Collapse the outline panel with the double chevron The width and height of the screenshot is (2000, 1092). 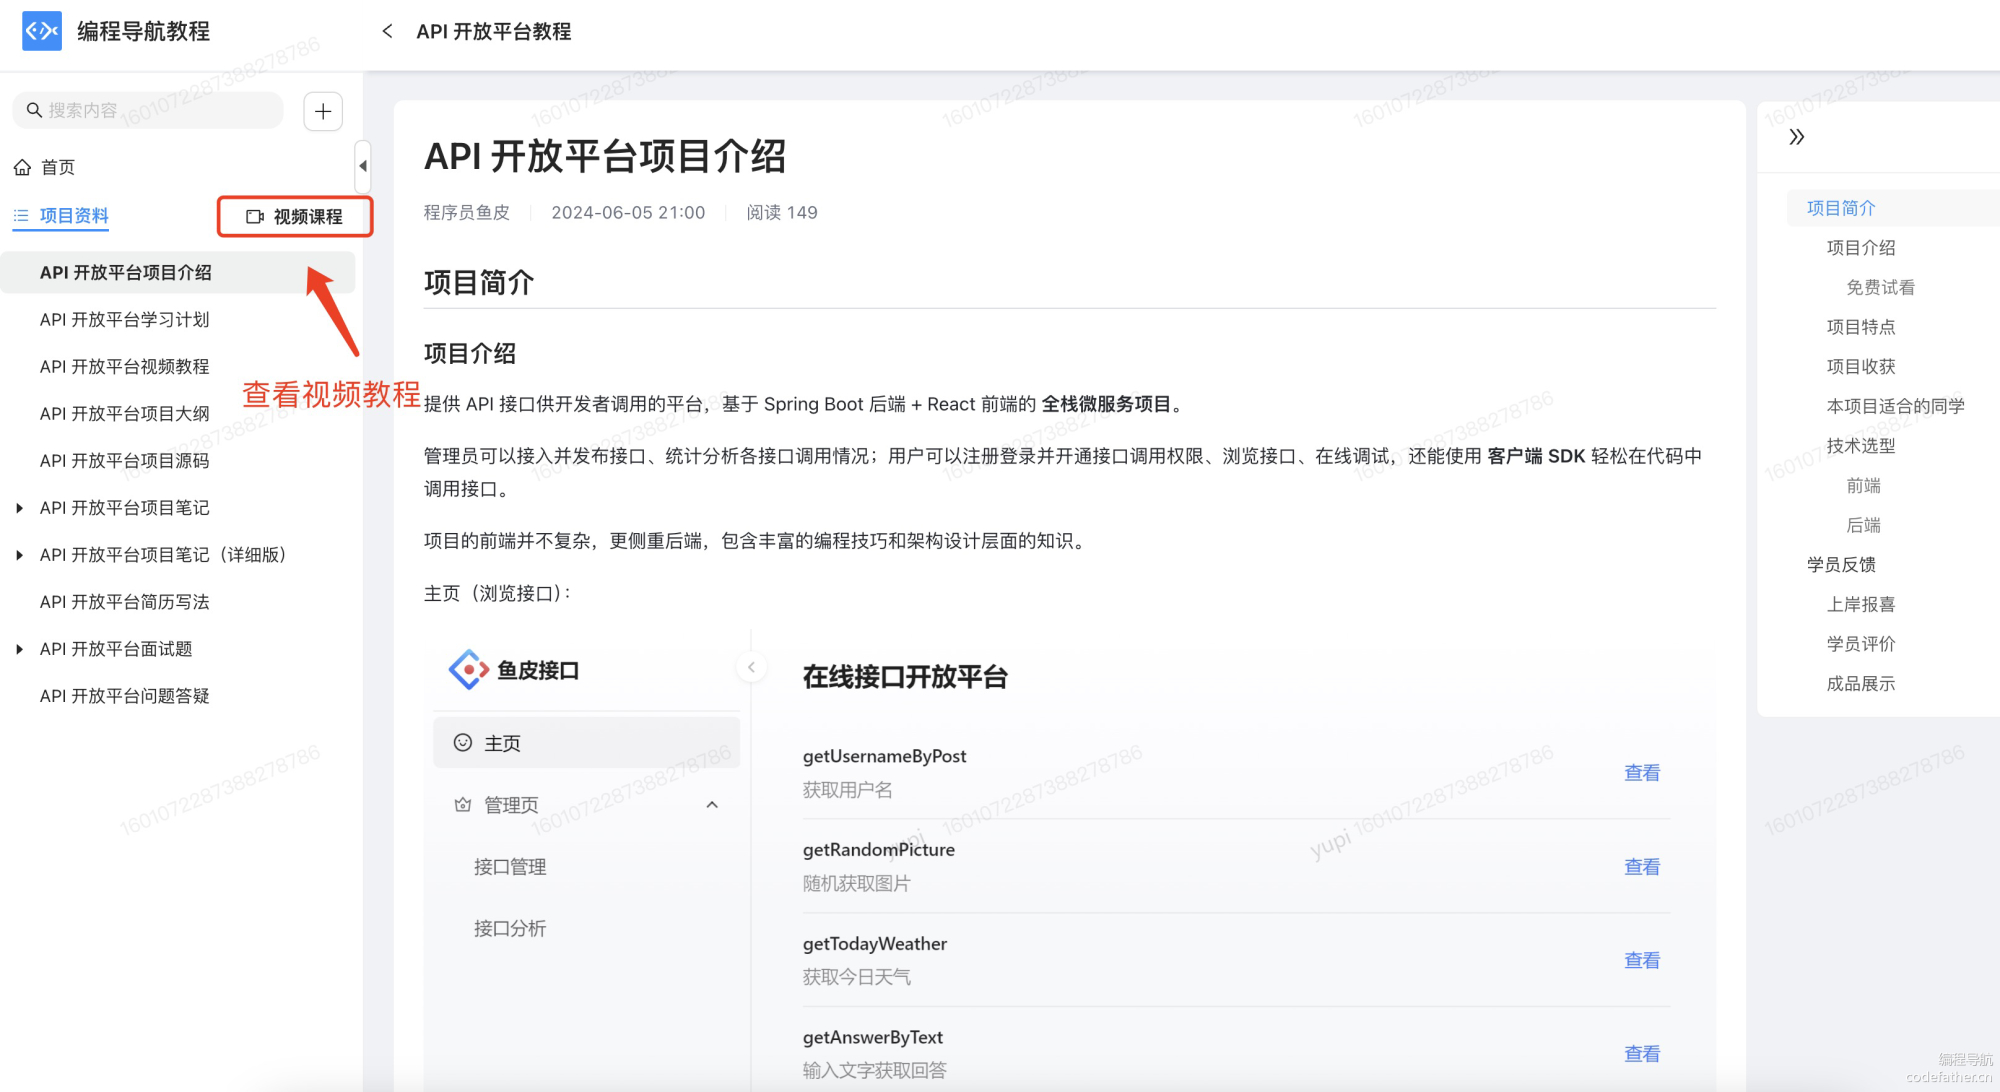1797,137
